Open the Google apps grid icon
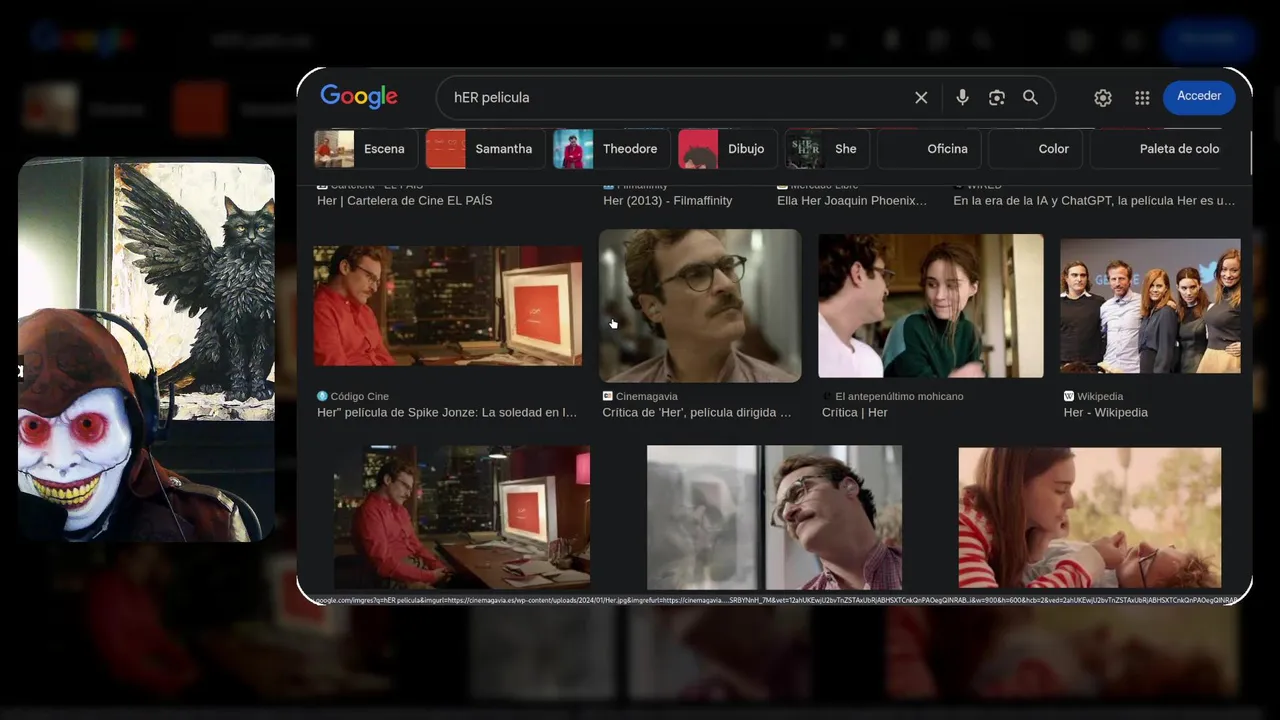This screenshot has width=1280, height=720. tap(1142, 97)
